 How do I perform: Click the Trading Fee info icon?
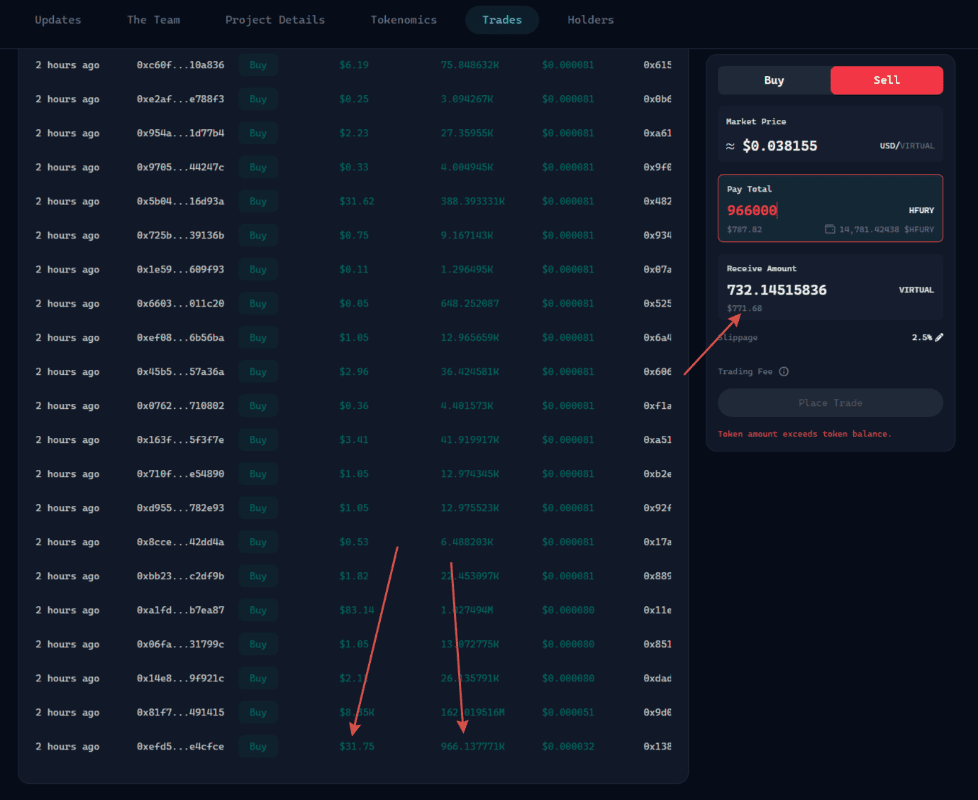tap(783, 372)
